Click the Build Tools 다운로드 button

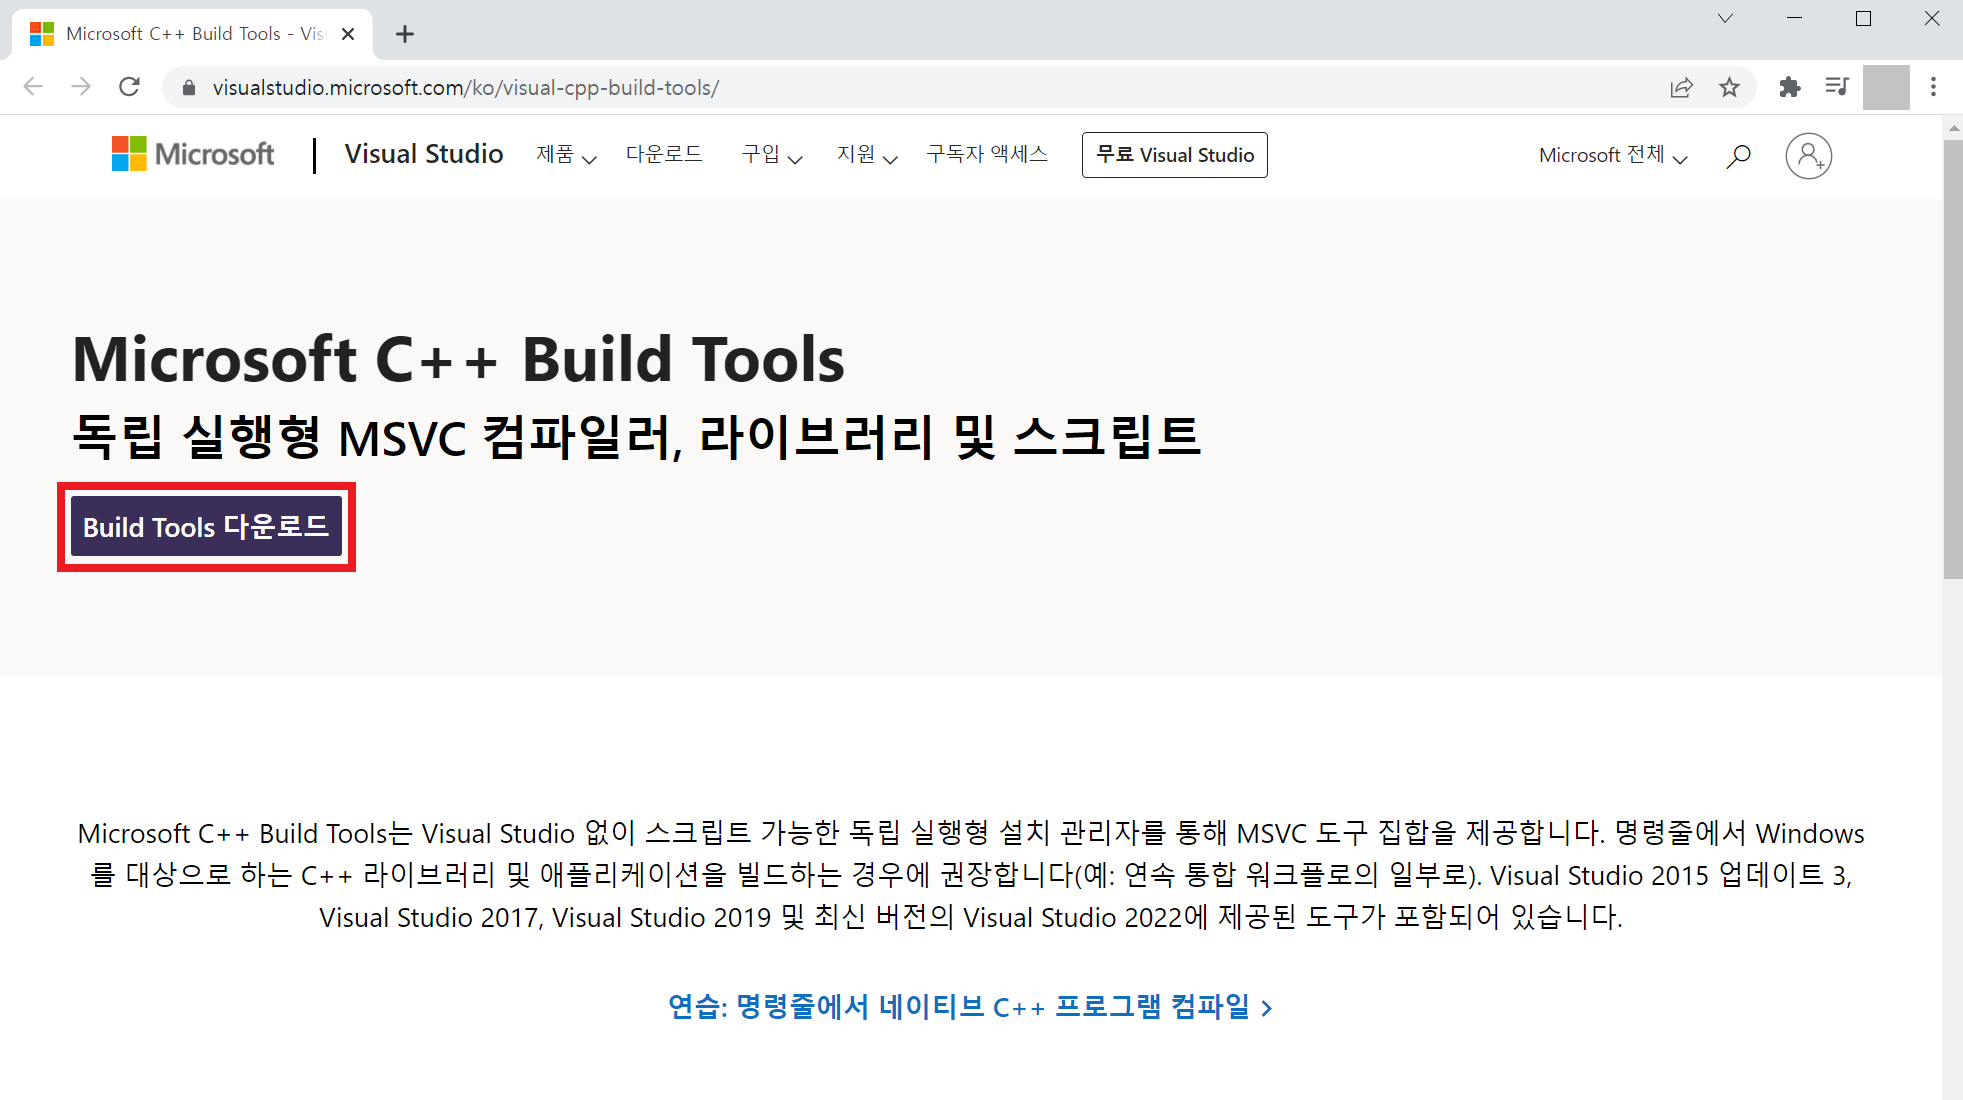tap(206, 527)
